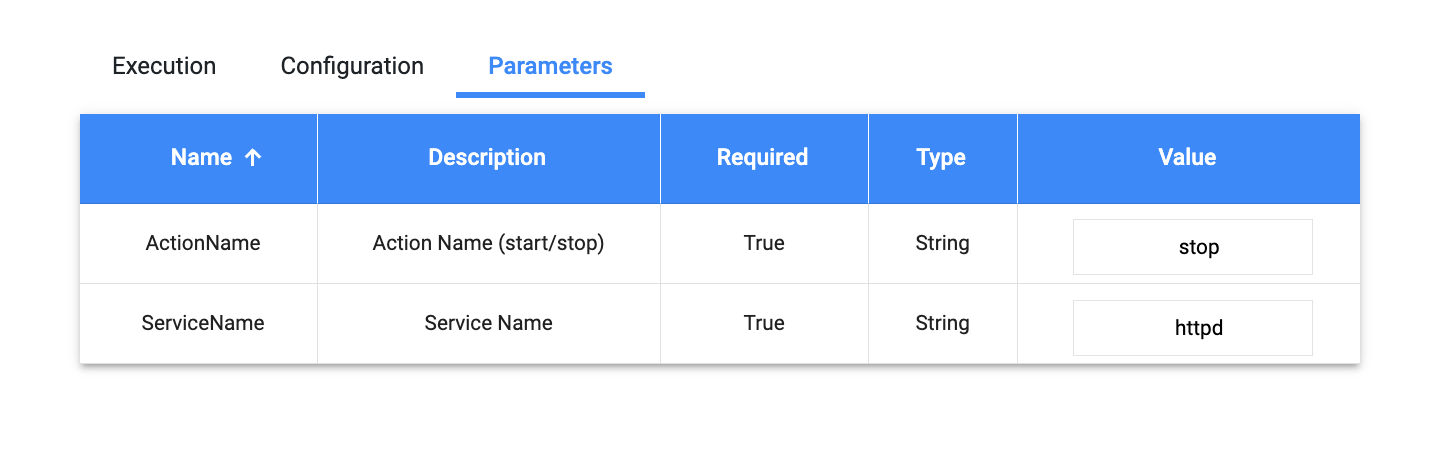1430x476 pixels.
Task: Open the Configuration tab
Action: (x=352, y=67)
